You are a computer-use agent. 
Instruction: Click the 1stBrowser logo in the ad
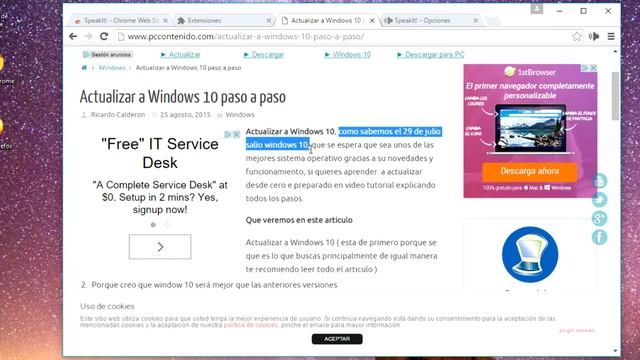click(x=530, y=72)
